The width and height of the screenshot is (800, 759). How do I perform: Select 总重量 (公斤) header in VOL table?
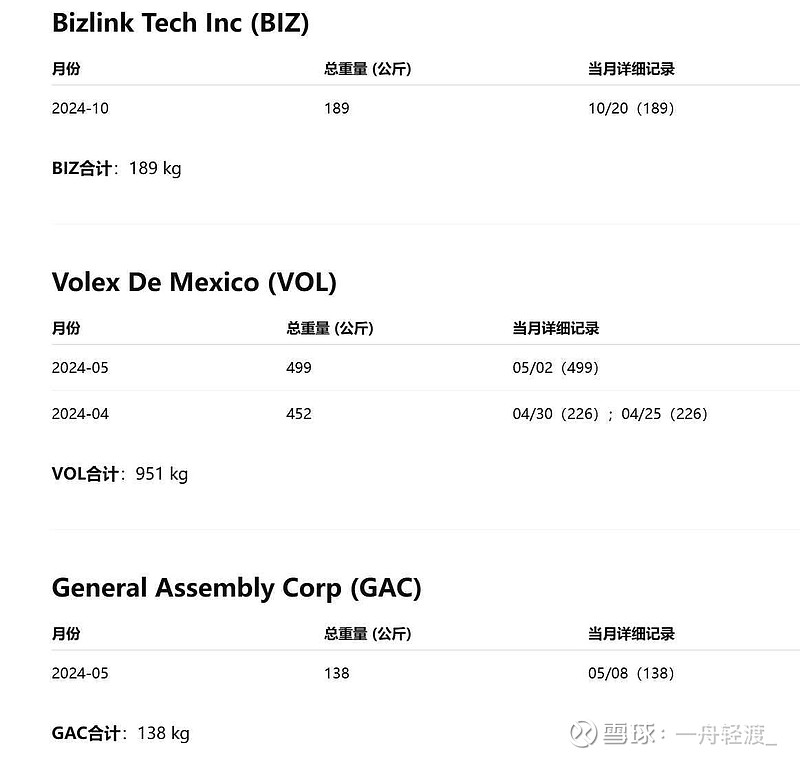click(330, 328)
